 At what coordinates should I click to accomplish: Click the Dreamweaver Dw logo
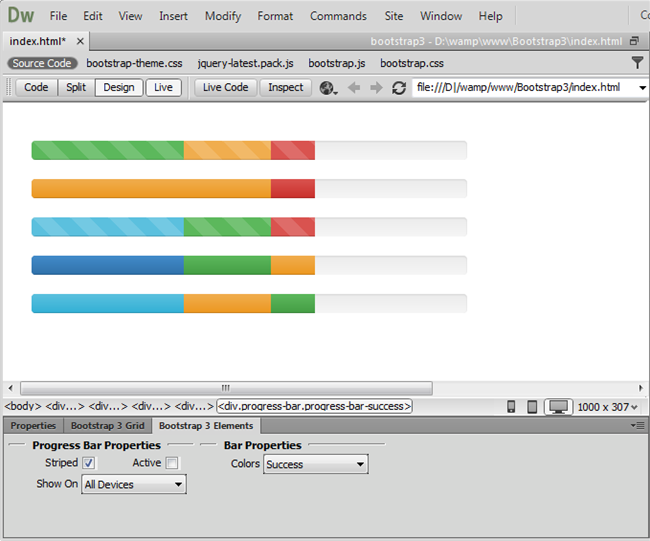[21, 15]
